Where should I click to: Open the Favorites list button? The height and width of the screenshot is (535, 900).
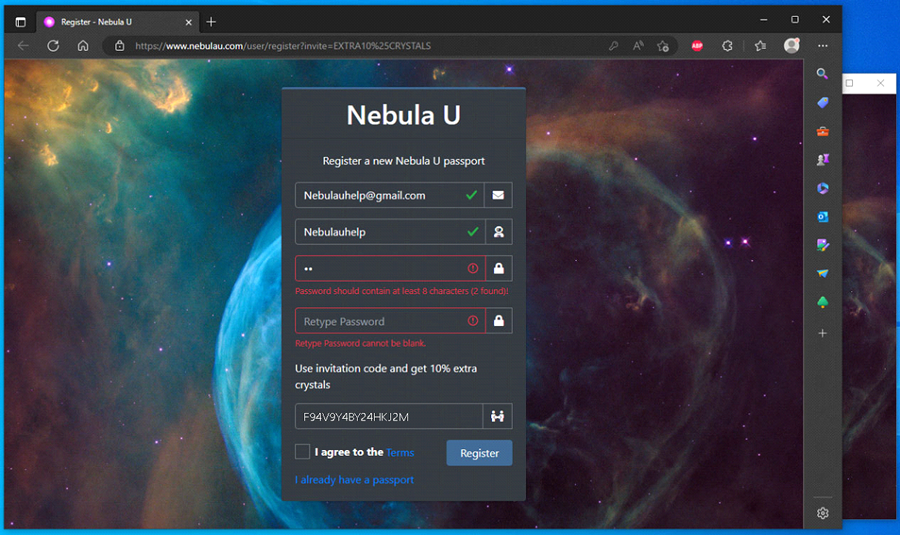(x=761, y=46)
